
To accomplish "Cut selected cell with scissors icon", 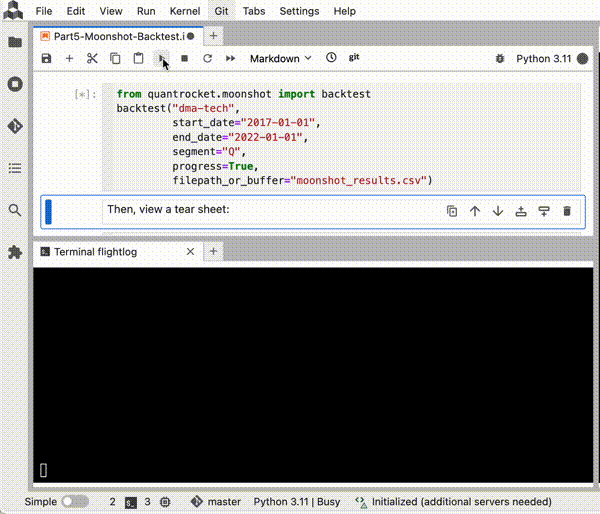I will coord(92,59).
